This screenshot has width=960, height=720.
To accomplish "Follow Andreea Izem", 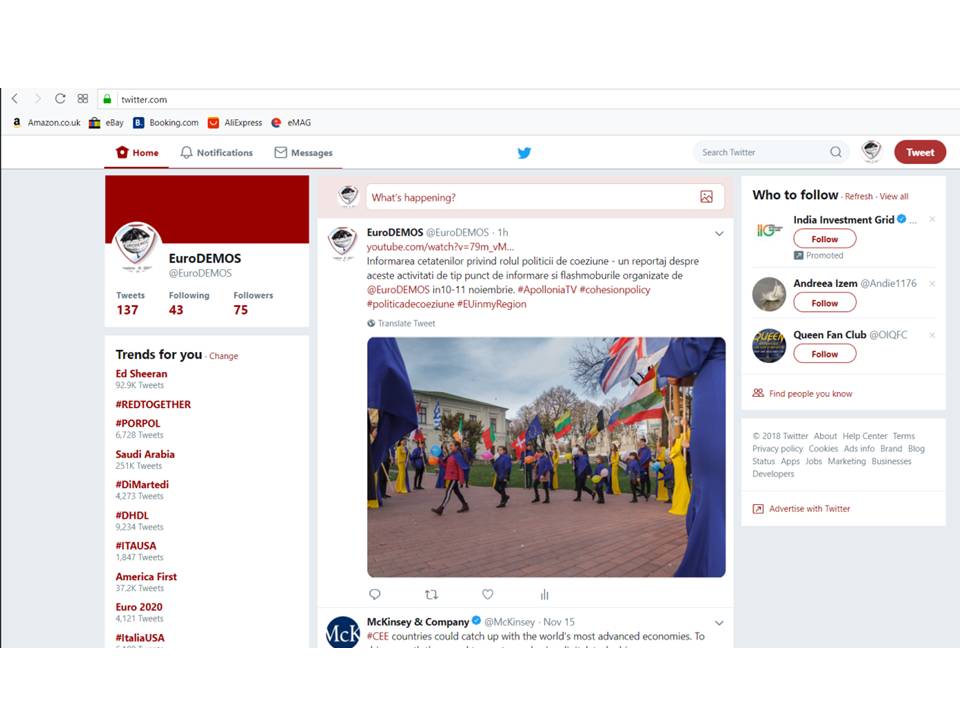I will 825,302.
